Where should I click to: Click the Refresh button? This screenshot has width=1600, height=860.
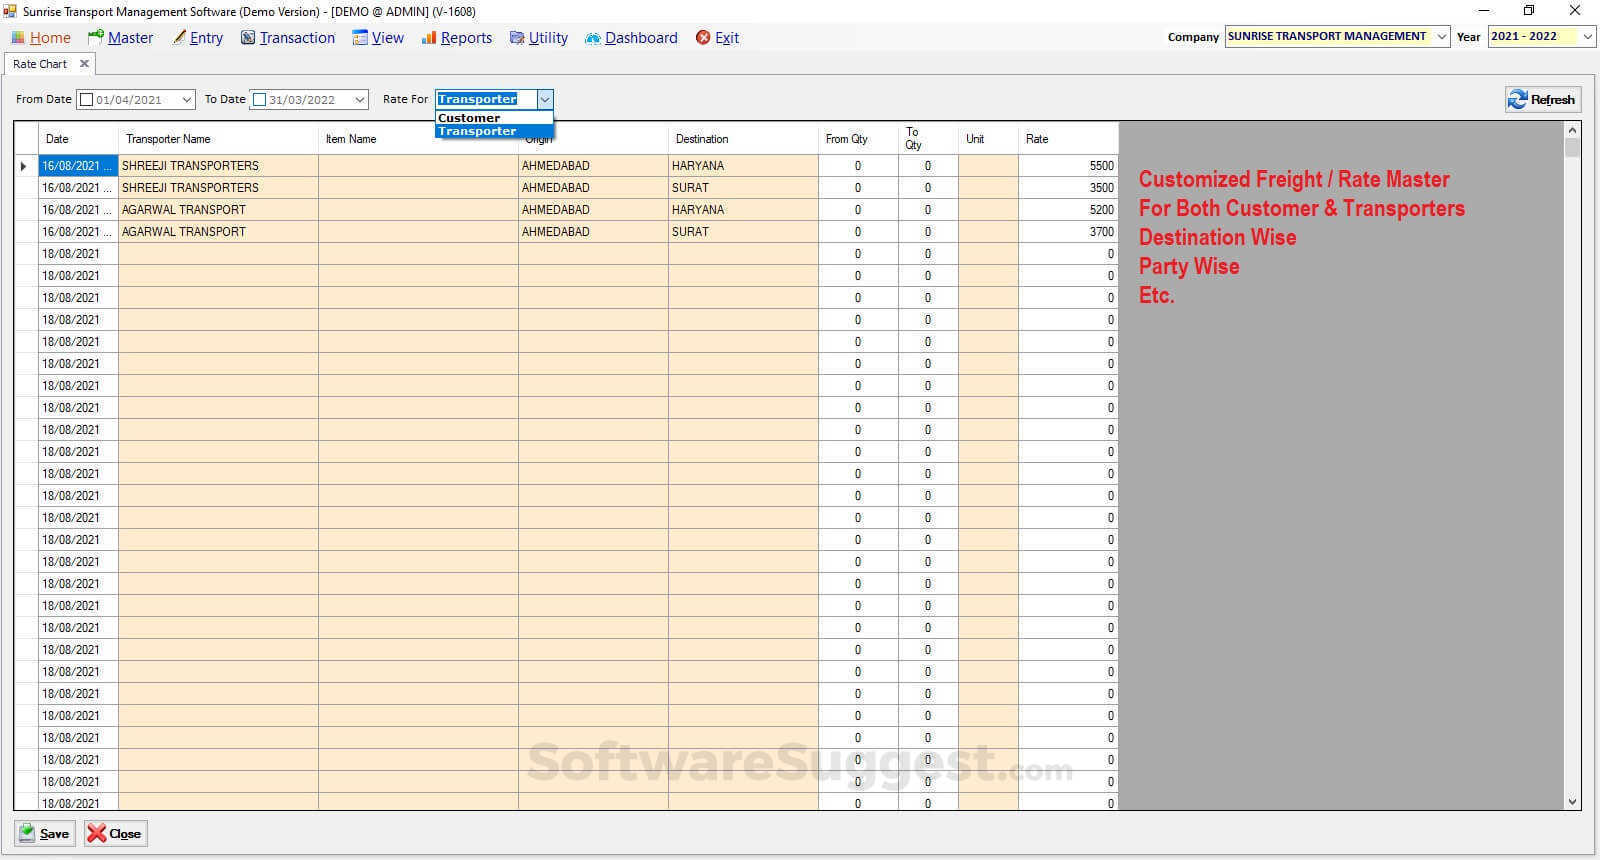[x=1543, y=99]
